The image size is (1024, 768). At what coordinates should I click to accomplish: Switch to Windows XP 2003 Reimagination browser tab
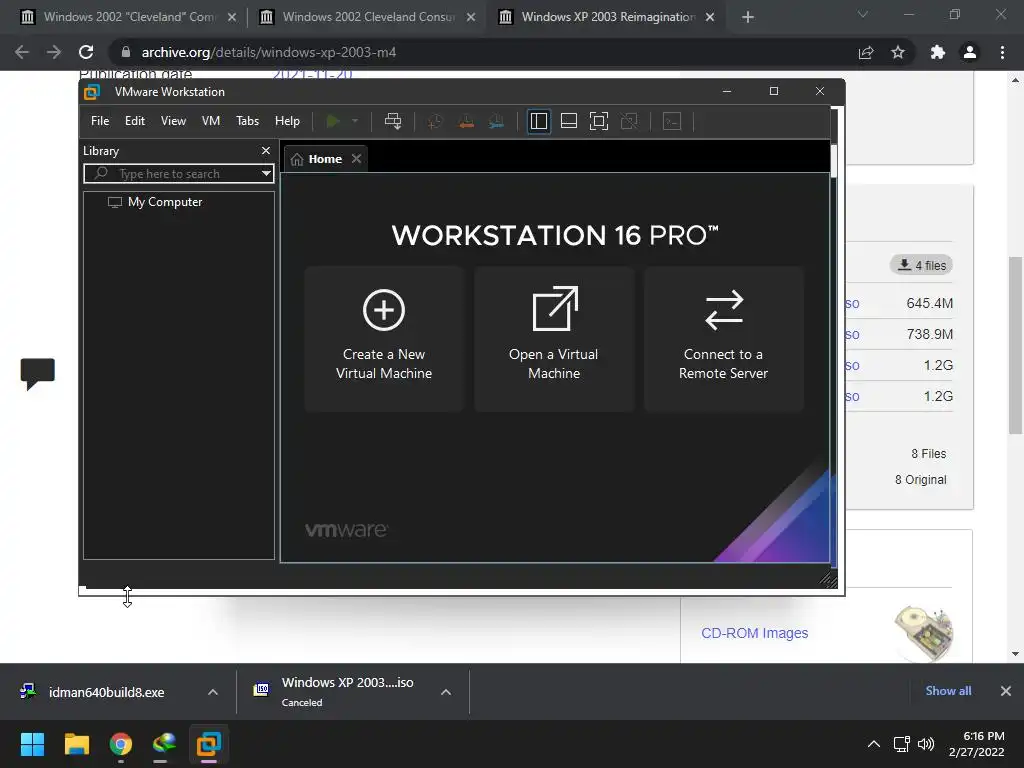click(607, 17)
